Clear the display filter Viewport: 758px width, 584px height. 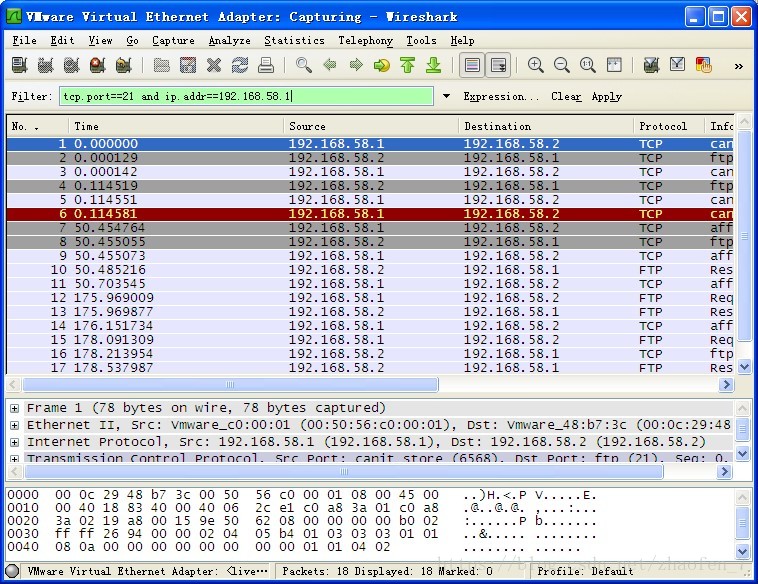coord(566,96)
